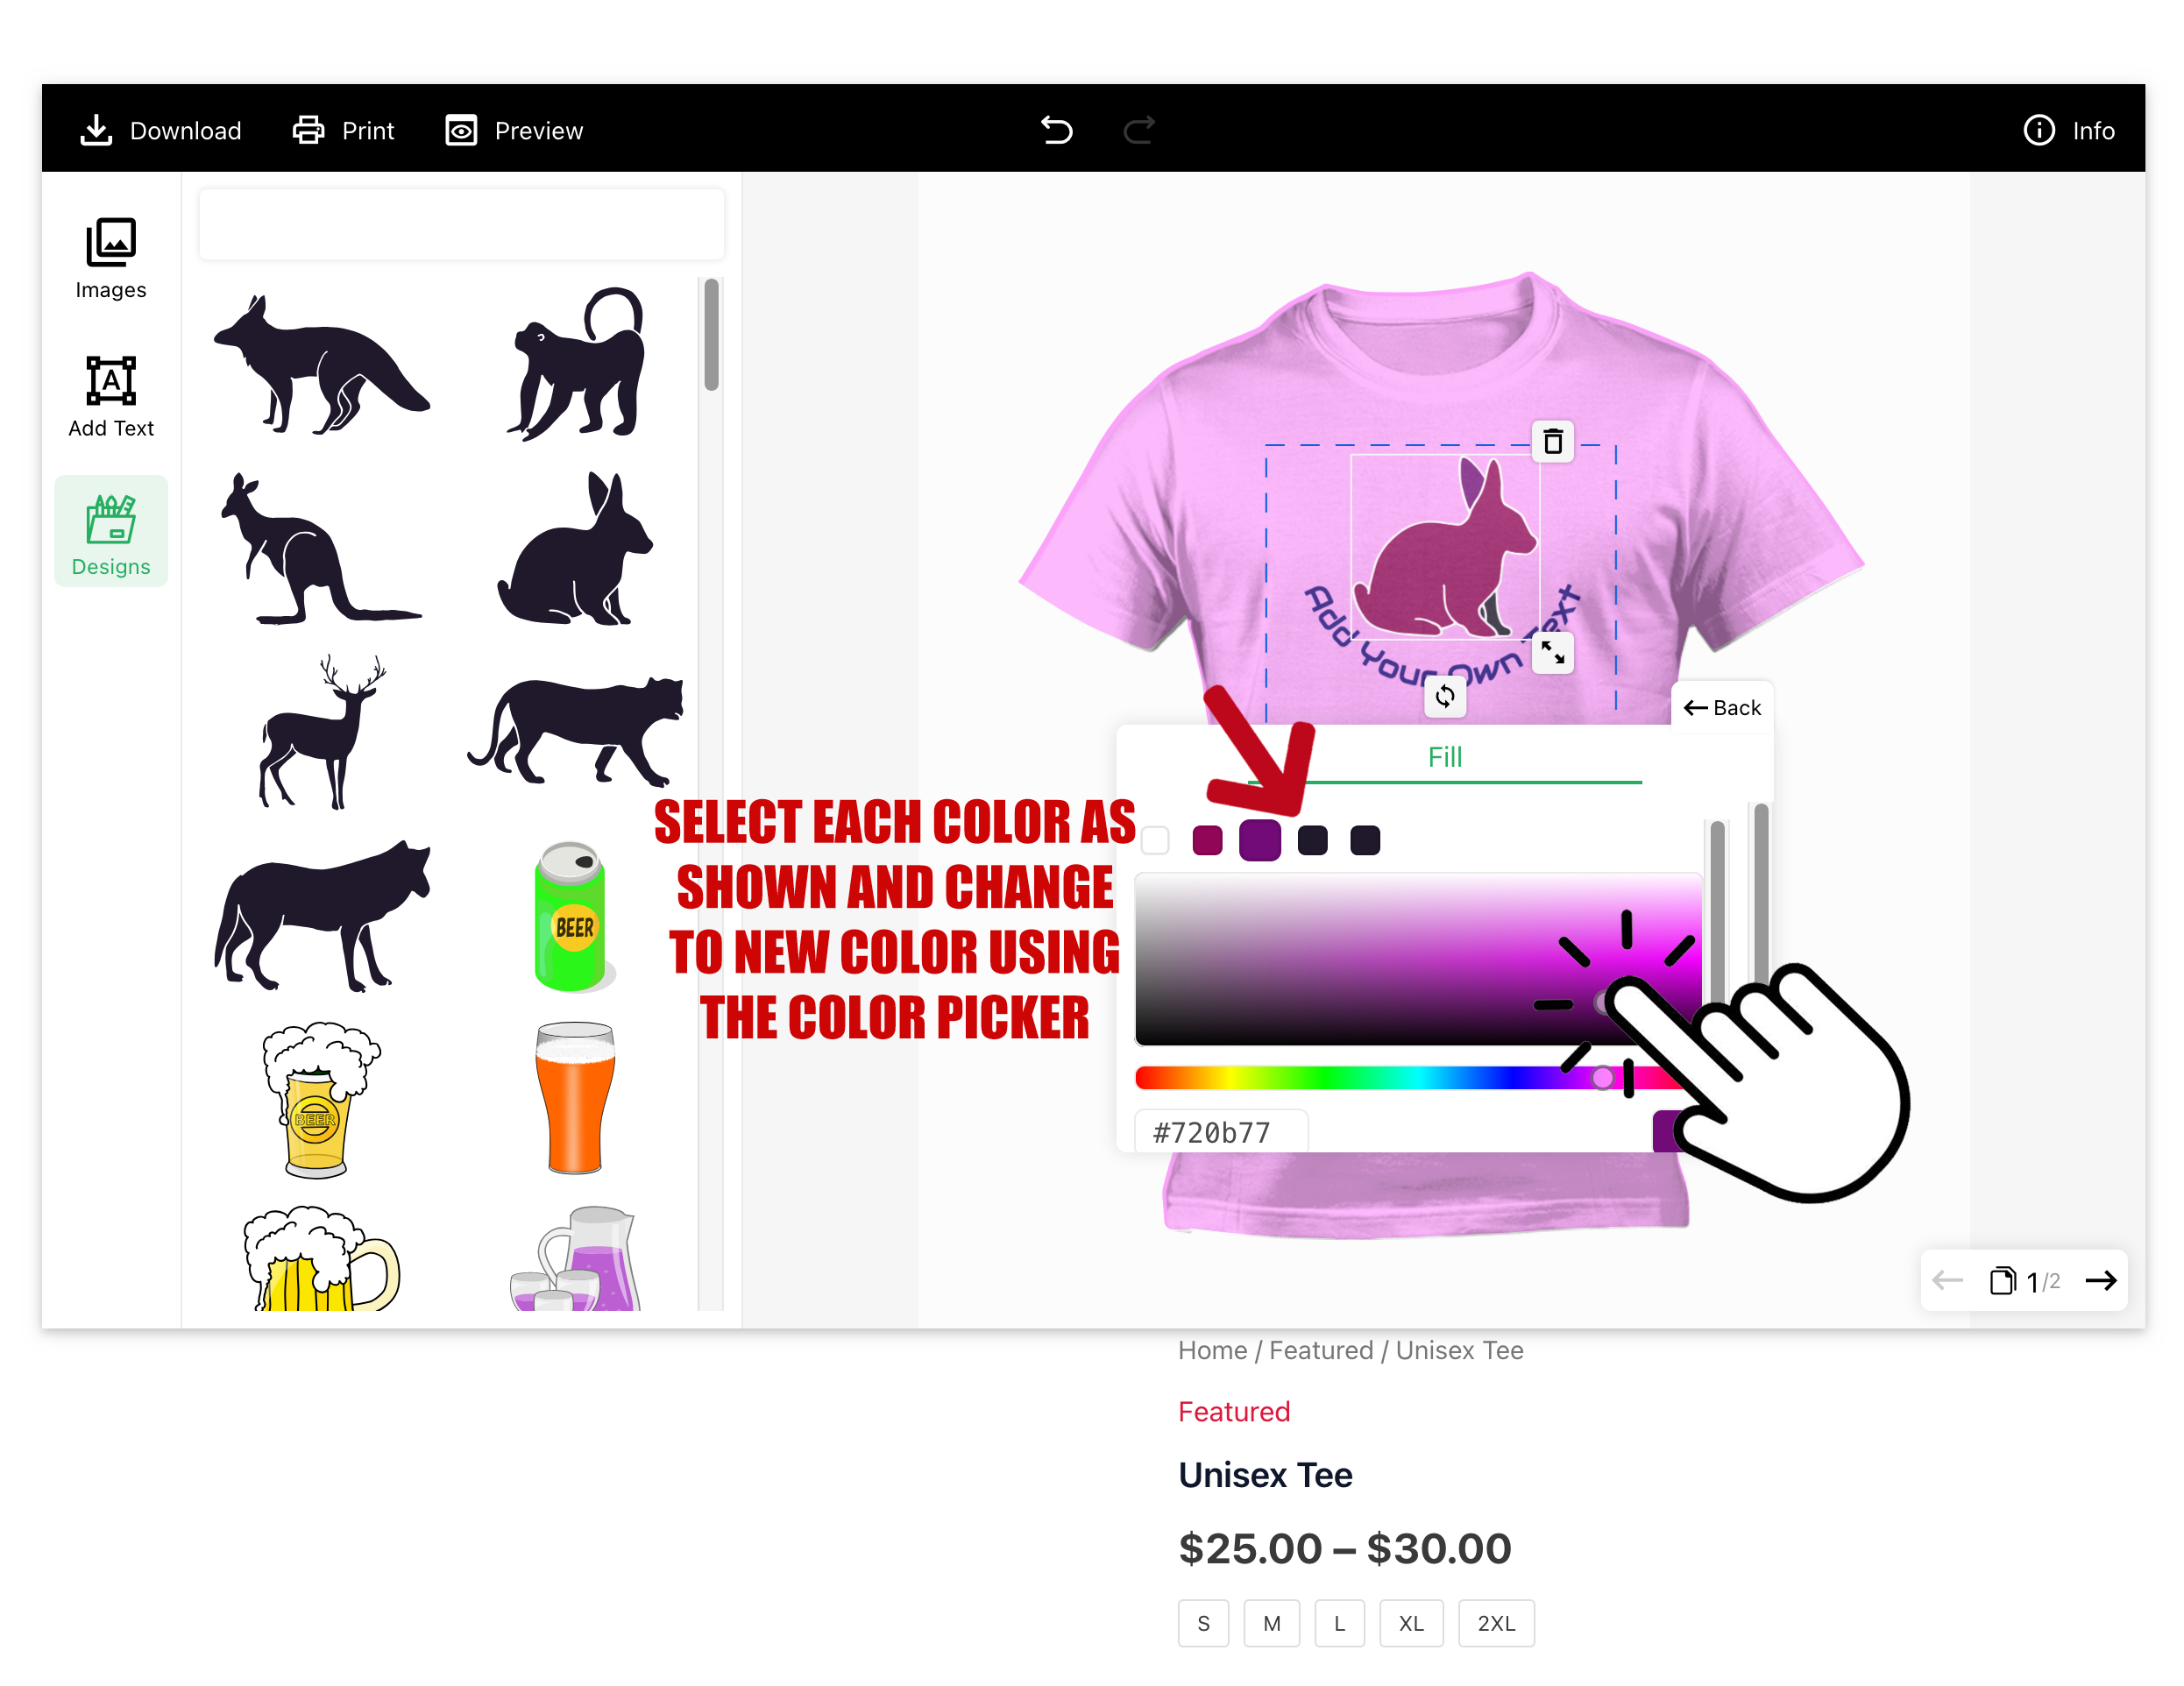
Task: Click the rotate handle under the design
Action: 1445,696
